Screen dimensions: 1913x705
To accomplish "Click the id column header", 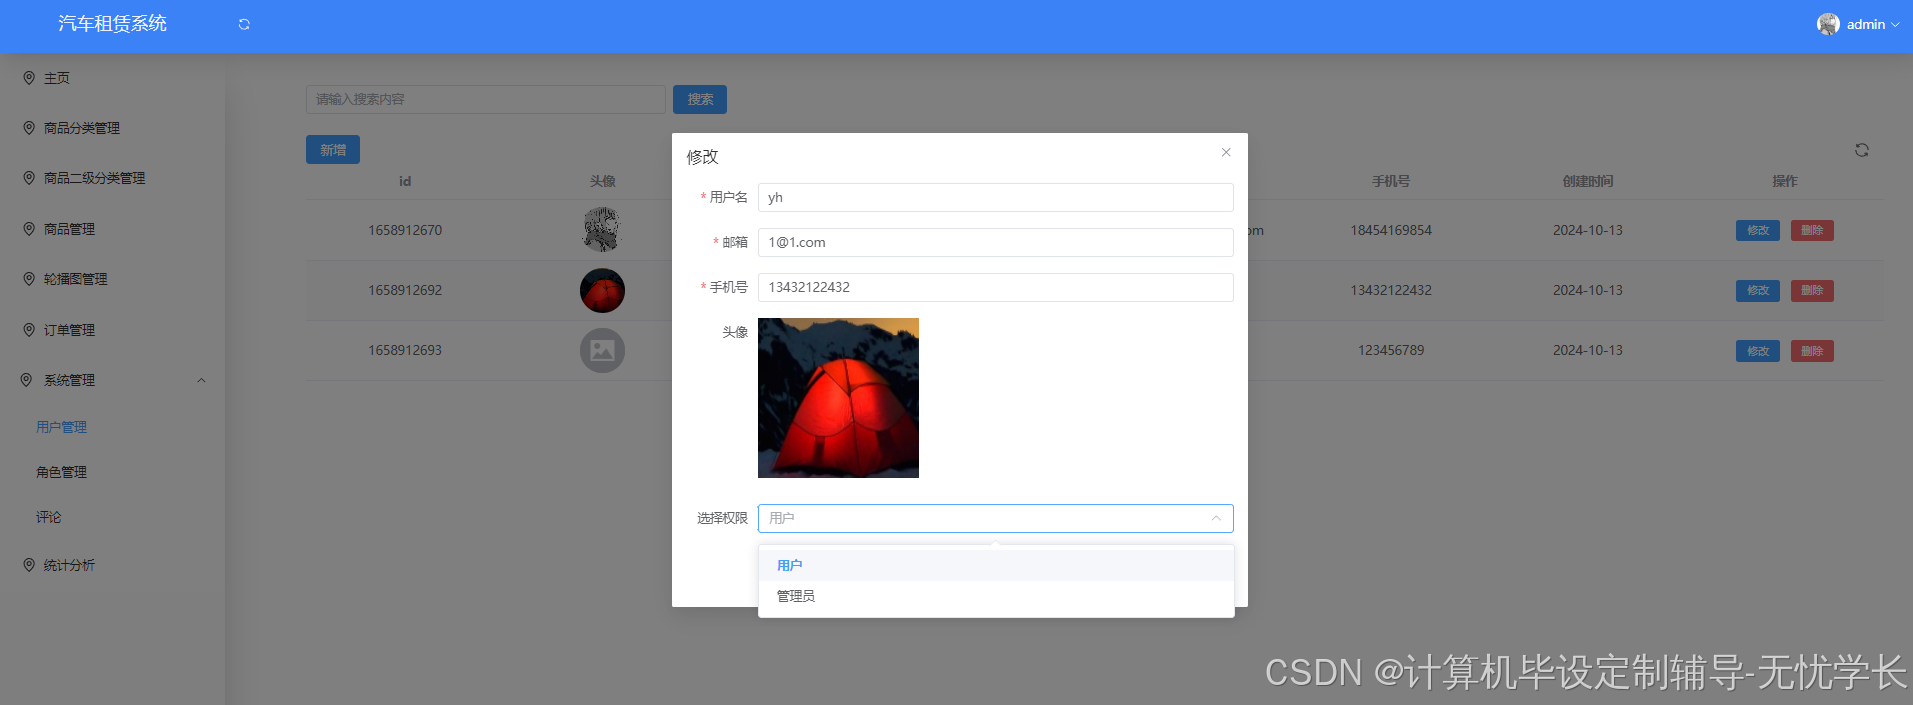I will click(x=405, y=181).
